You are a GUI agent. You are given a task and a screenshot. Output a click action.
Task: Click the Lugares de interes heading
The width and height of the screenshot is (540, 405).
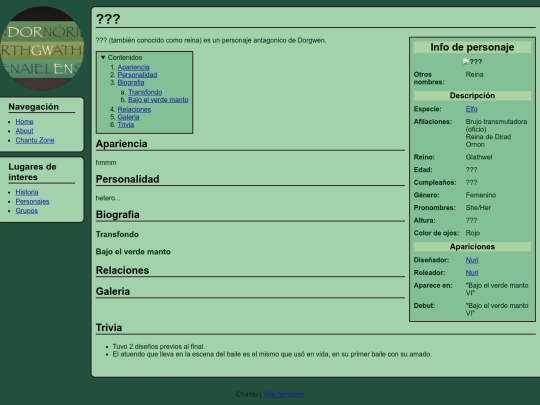(x=32, y=172)
